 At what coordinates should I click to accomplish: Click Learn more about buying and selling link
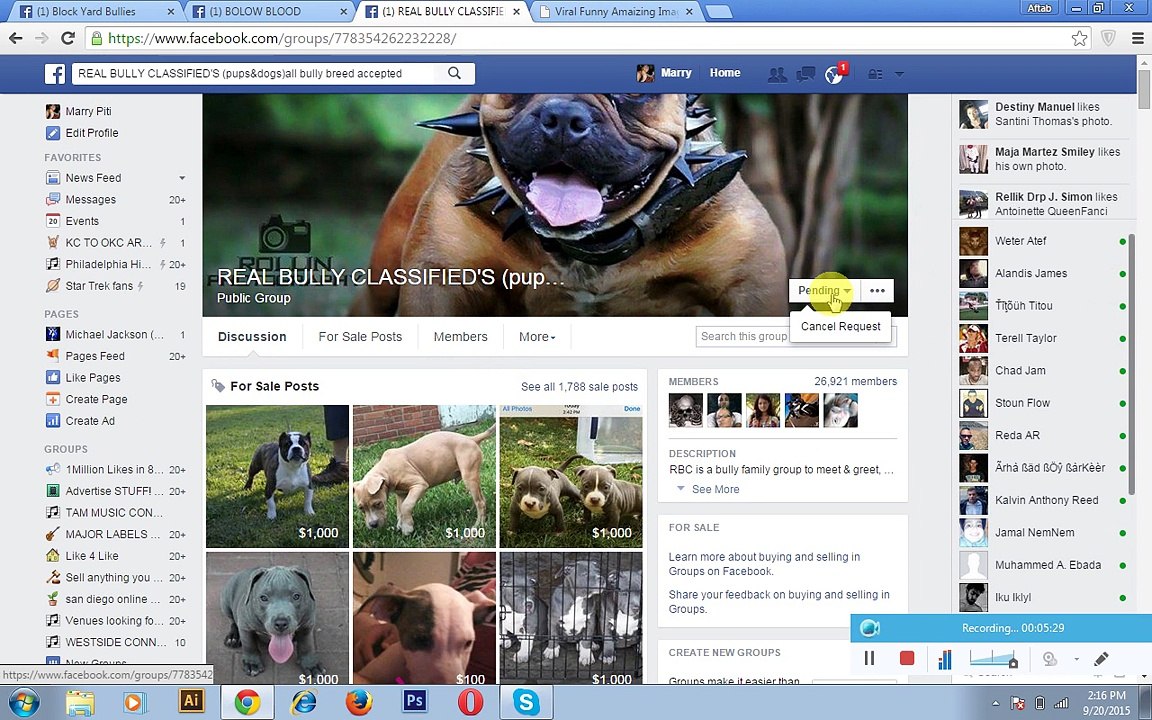(764, 564)
